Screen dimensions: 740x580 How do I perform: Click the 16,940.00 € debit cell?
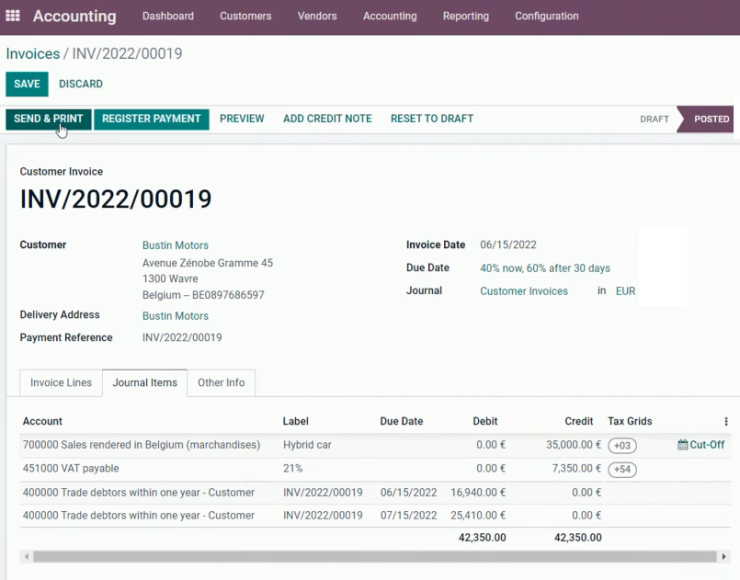click(478, 493)
